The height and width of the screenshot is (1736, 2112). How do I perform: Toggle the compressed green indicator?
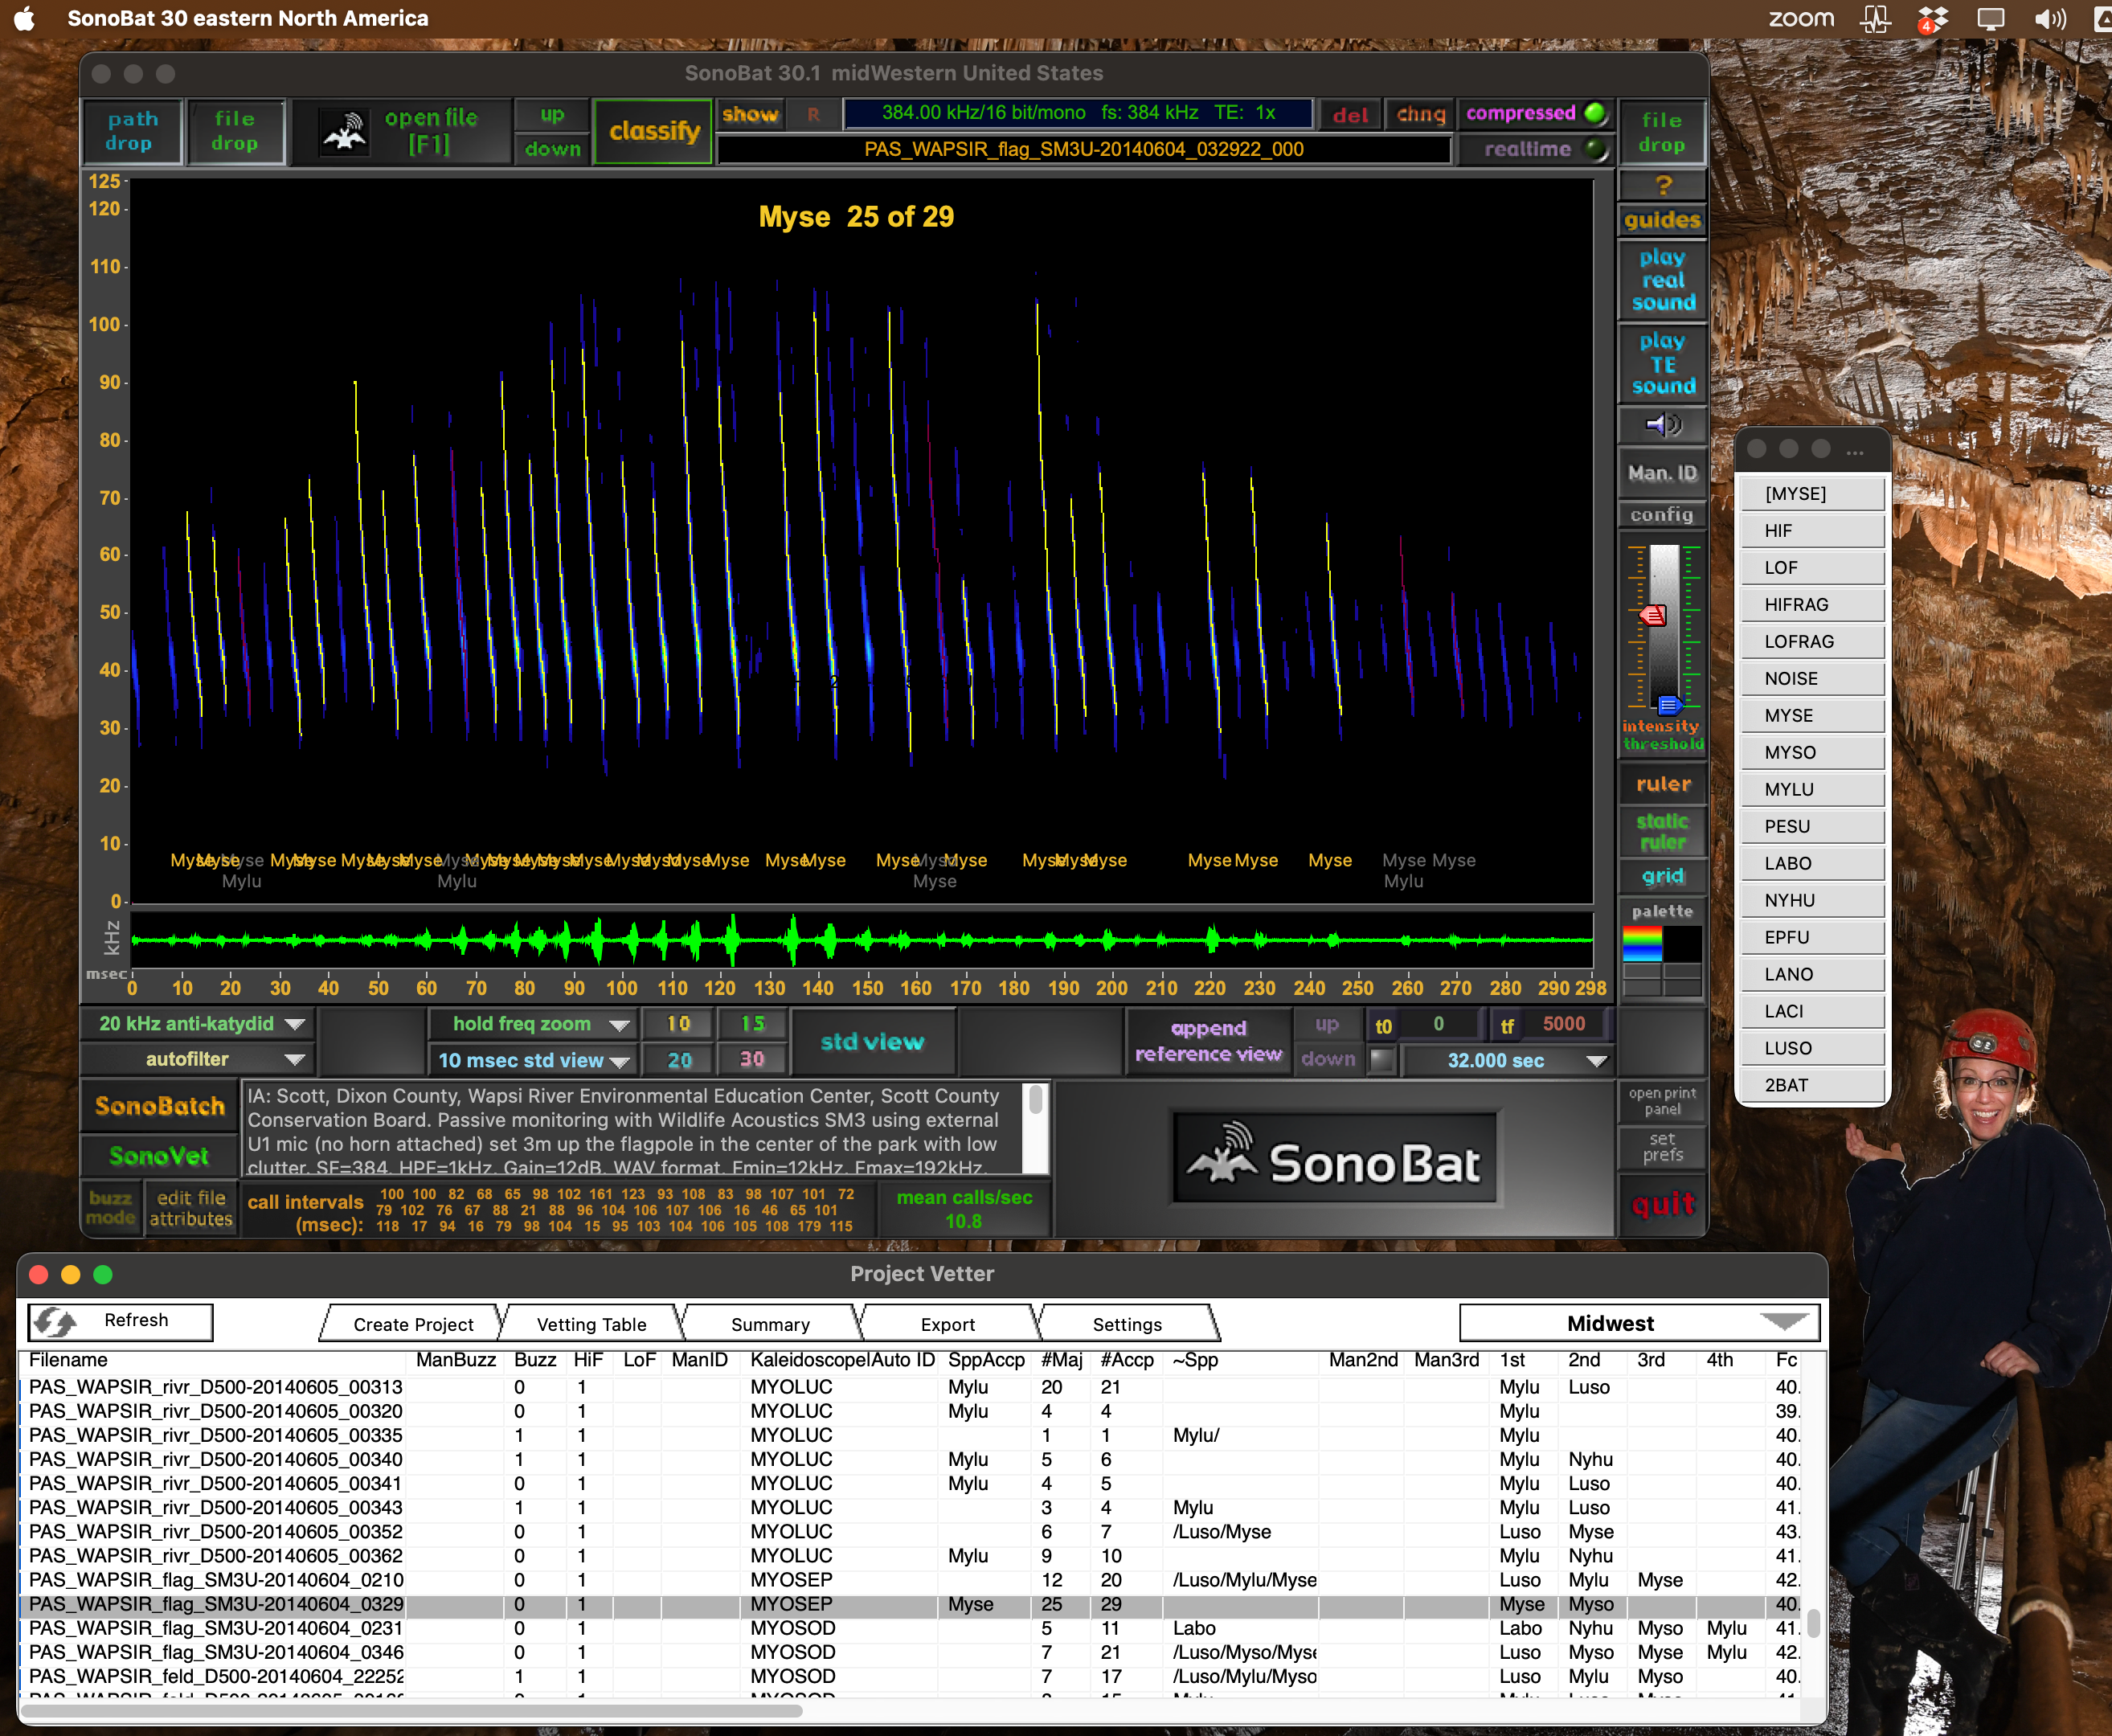click(1596, 113)
